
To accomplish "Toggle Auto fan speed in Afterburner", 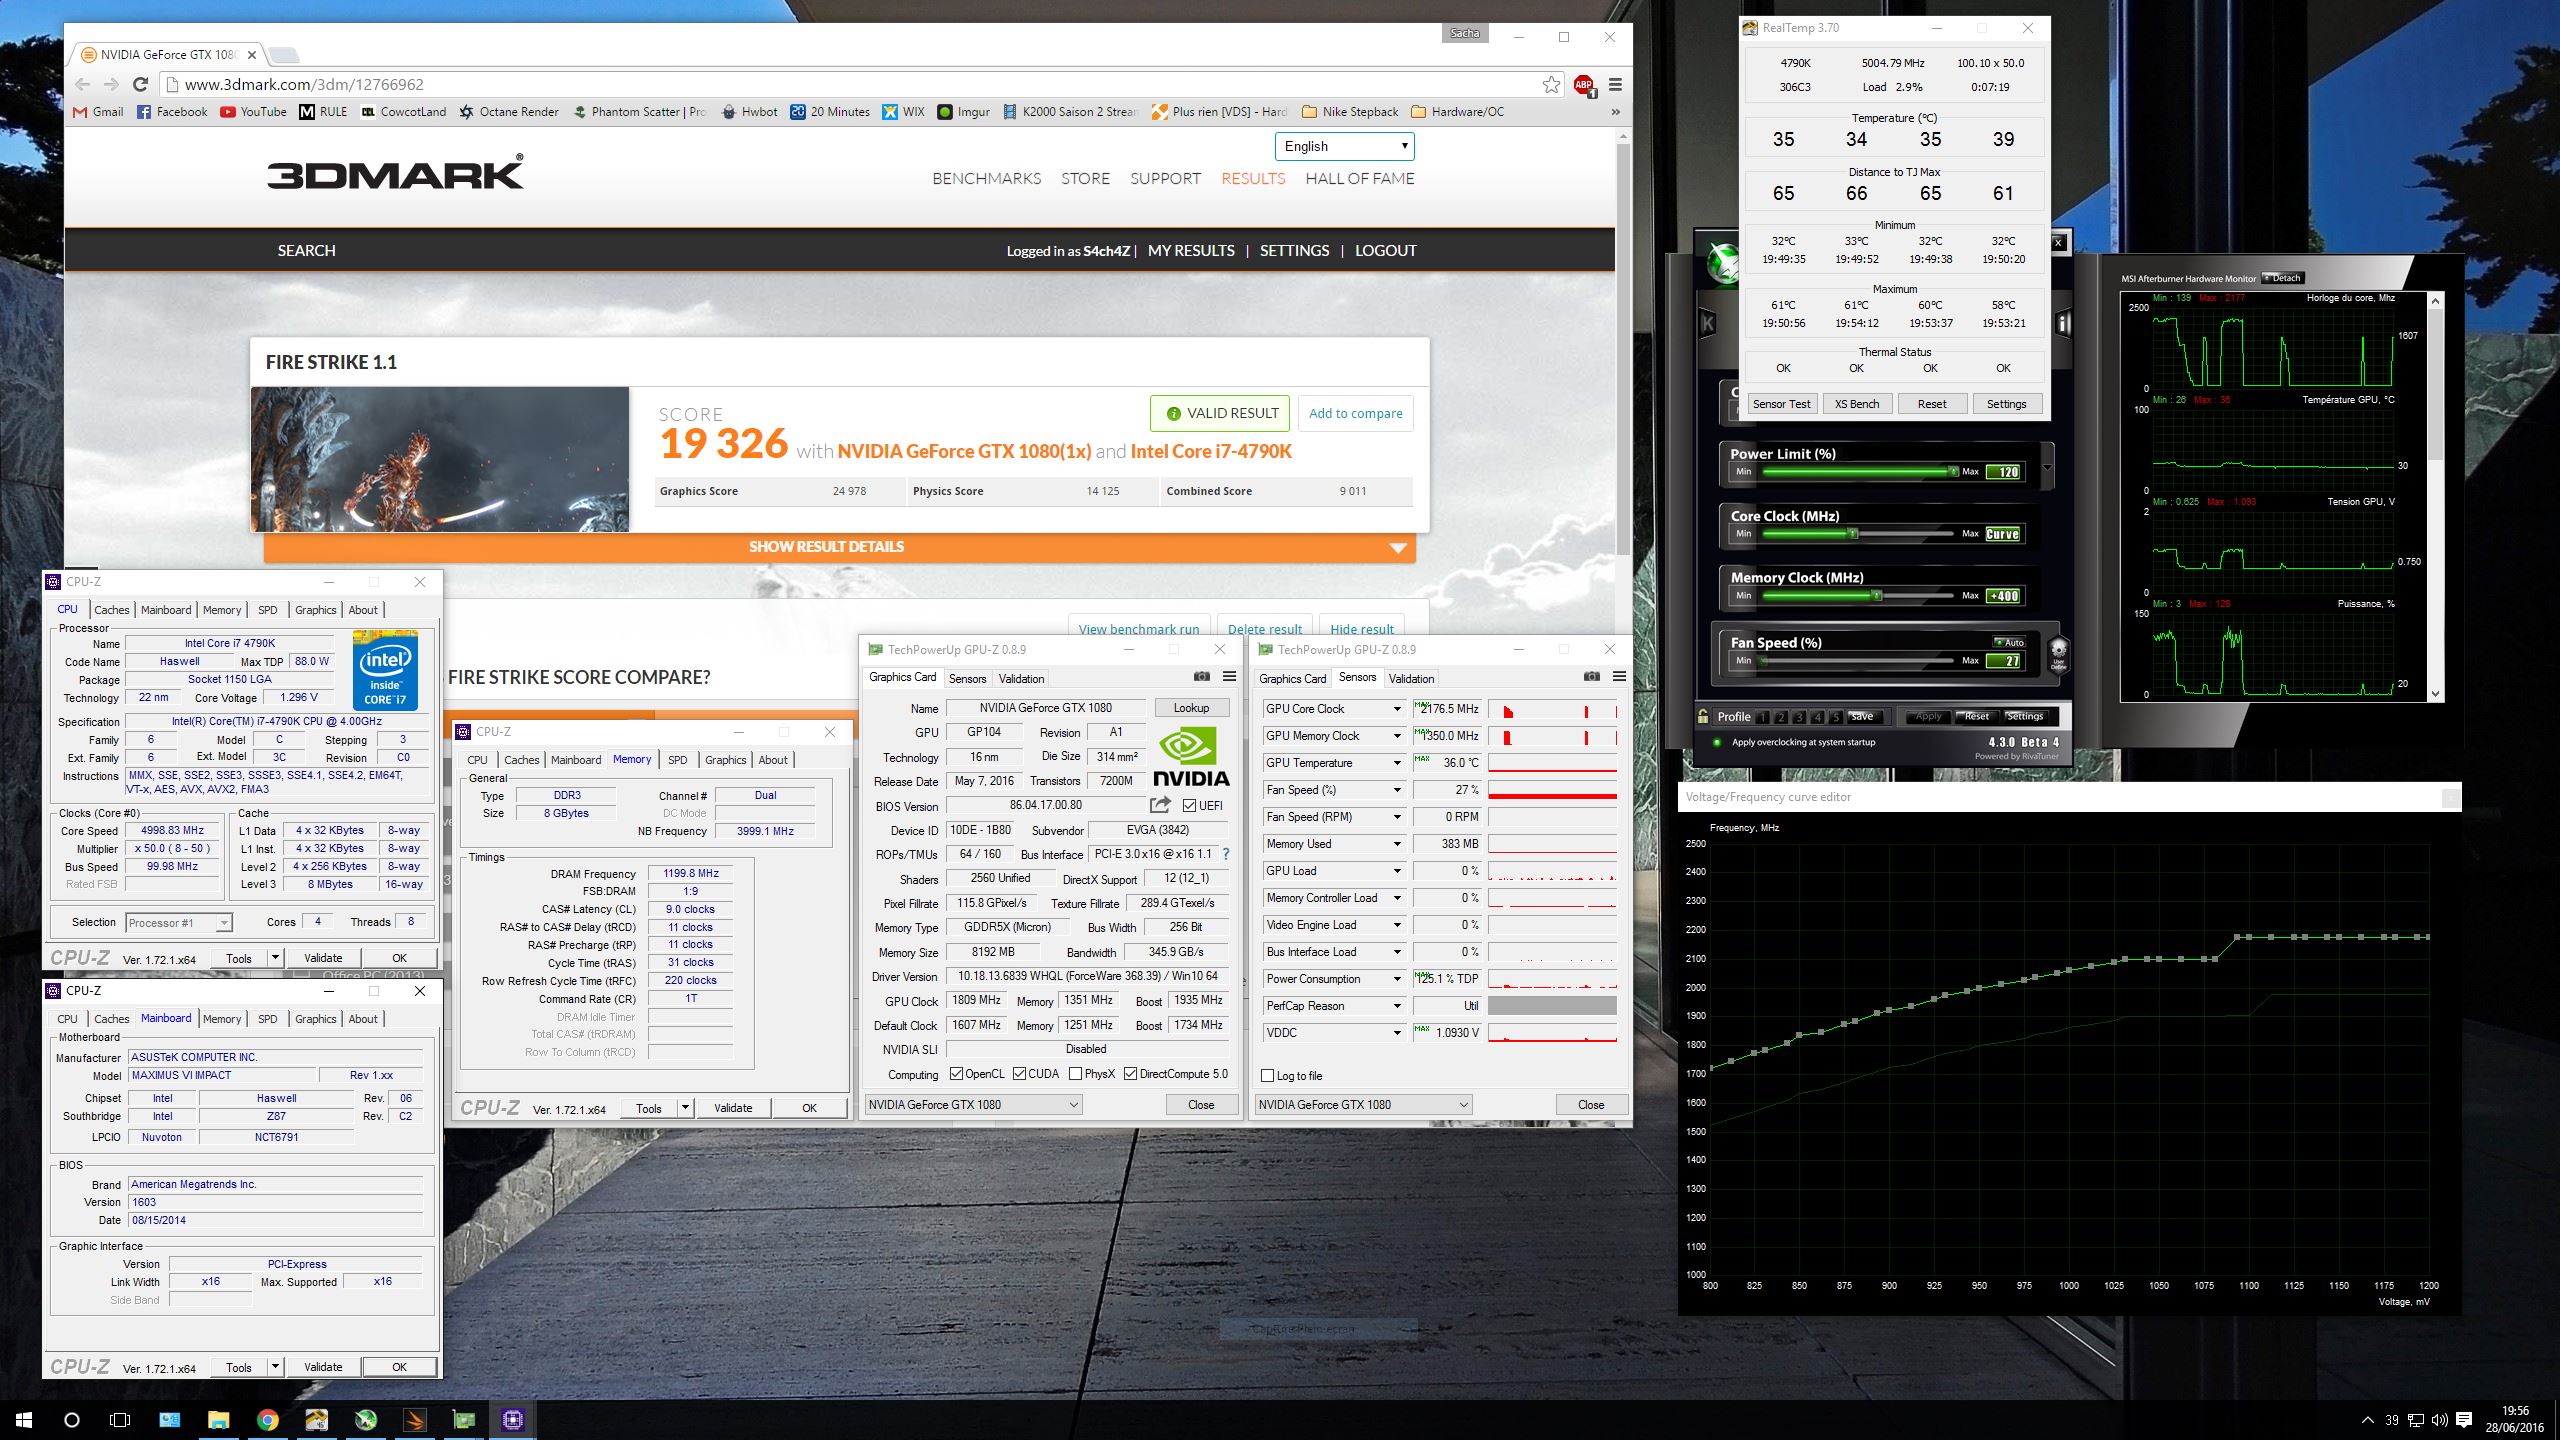I will [x=2010, y=642].
